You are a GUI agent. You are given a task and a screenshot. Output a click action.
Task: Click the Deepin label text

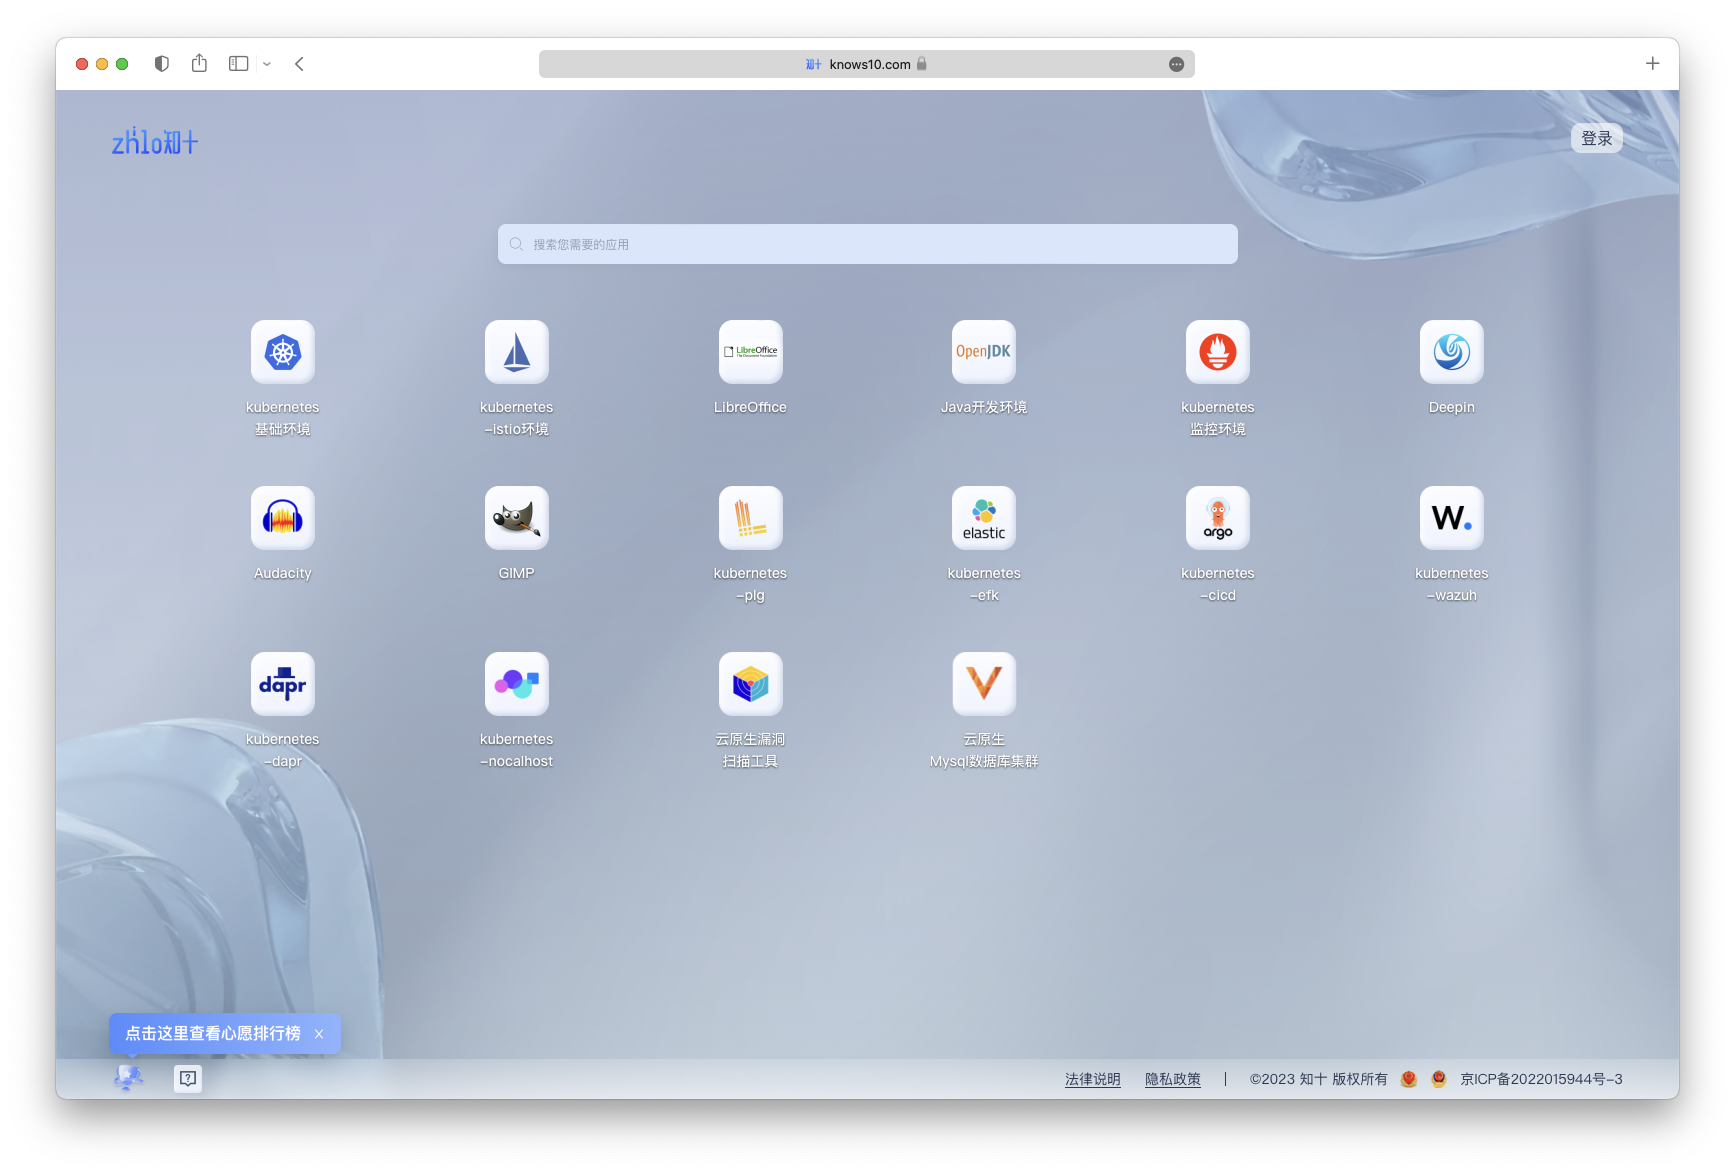coord(1452,407)
